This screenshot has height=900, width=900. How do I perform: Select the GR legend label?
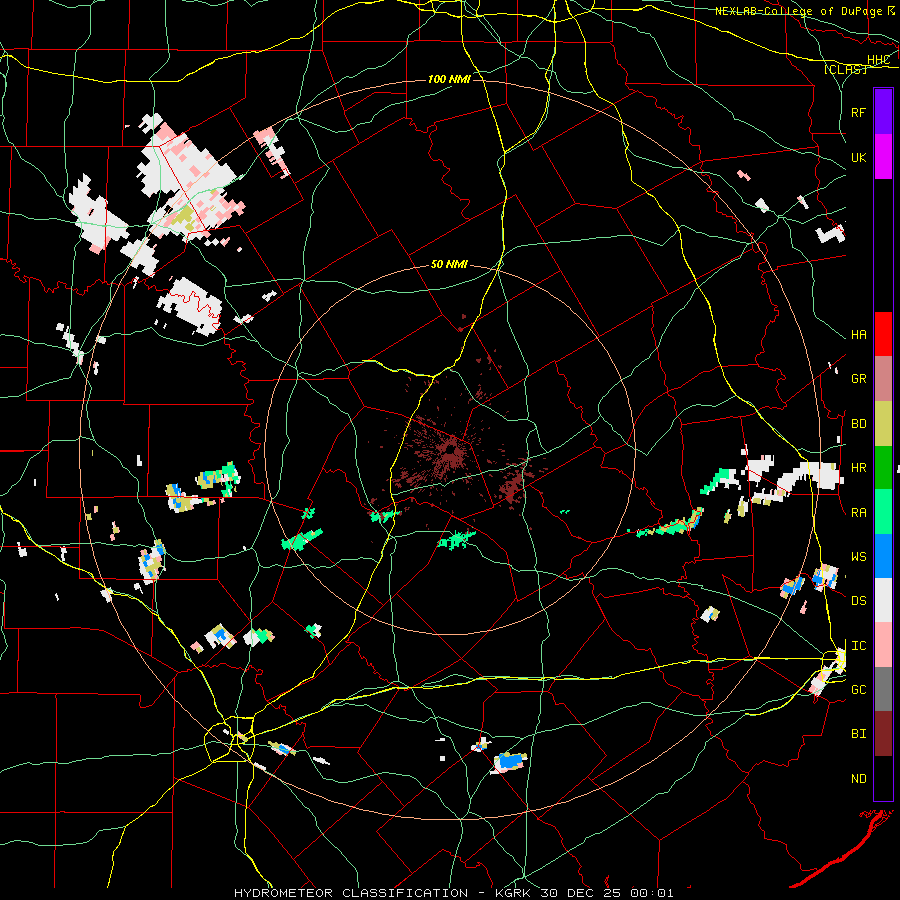[858, 379]
